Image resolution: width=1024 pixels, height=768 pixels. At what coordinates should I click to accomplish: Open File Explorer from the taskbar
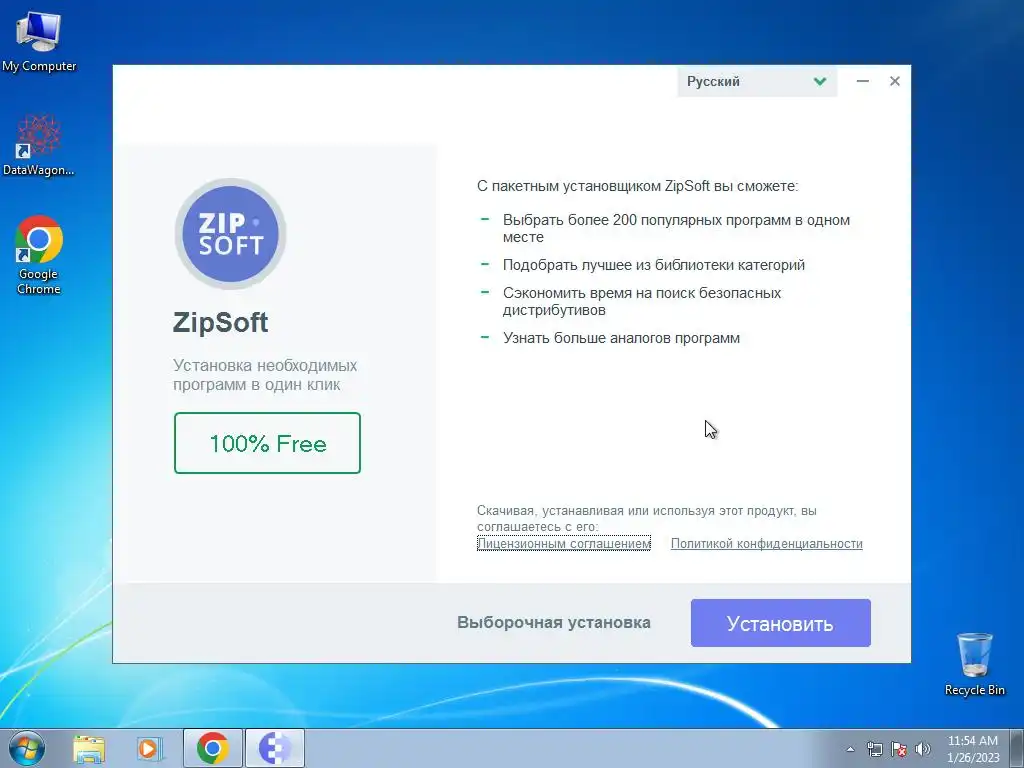click(x=89, y=748)
